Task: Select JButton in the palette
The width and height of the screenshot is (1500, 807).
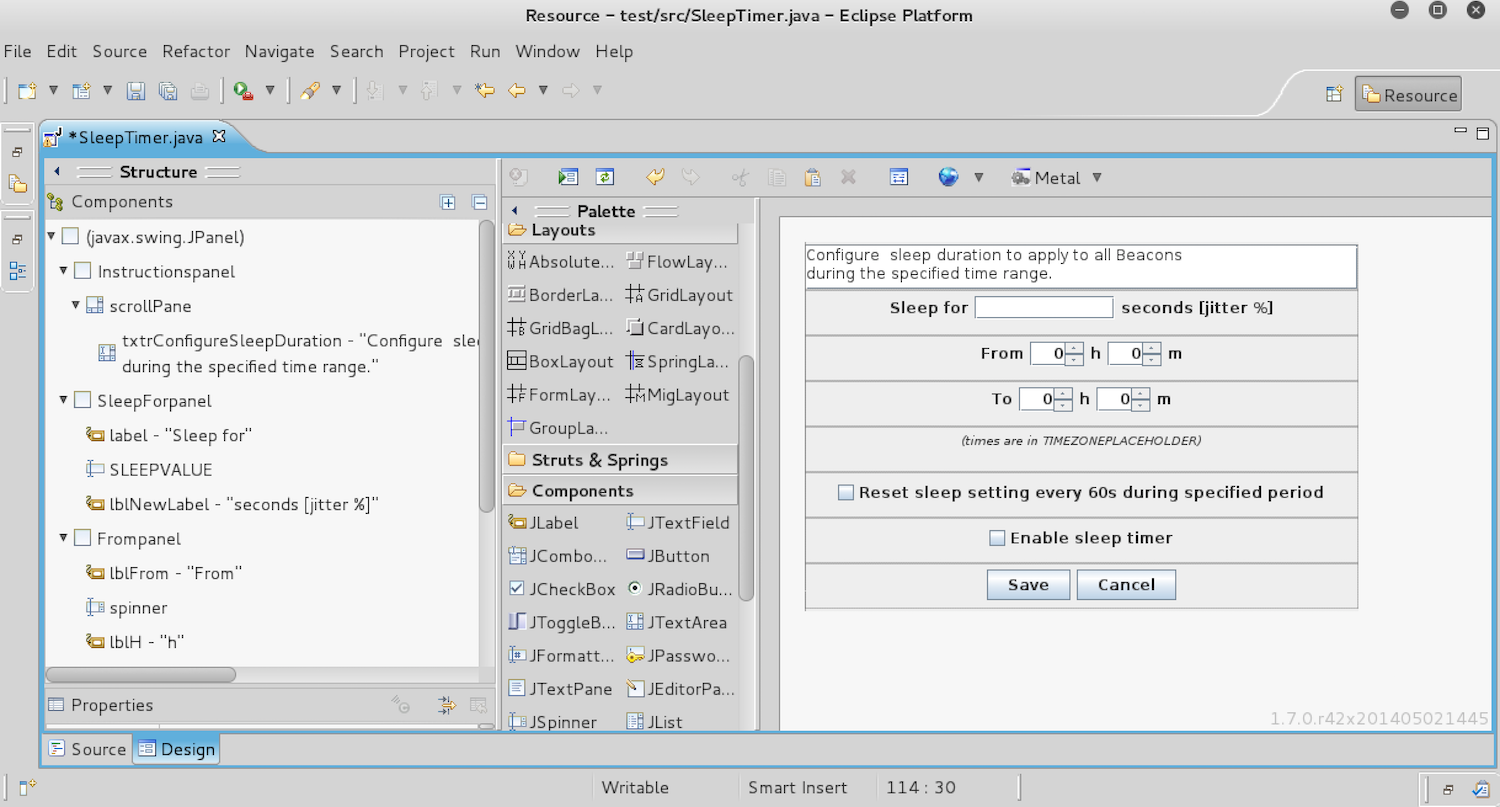Action: 668,556
